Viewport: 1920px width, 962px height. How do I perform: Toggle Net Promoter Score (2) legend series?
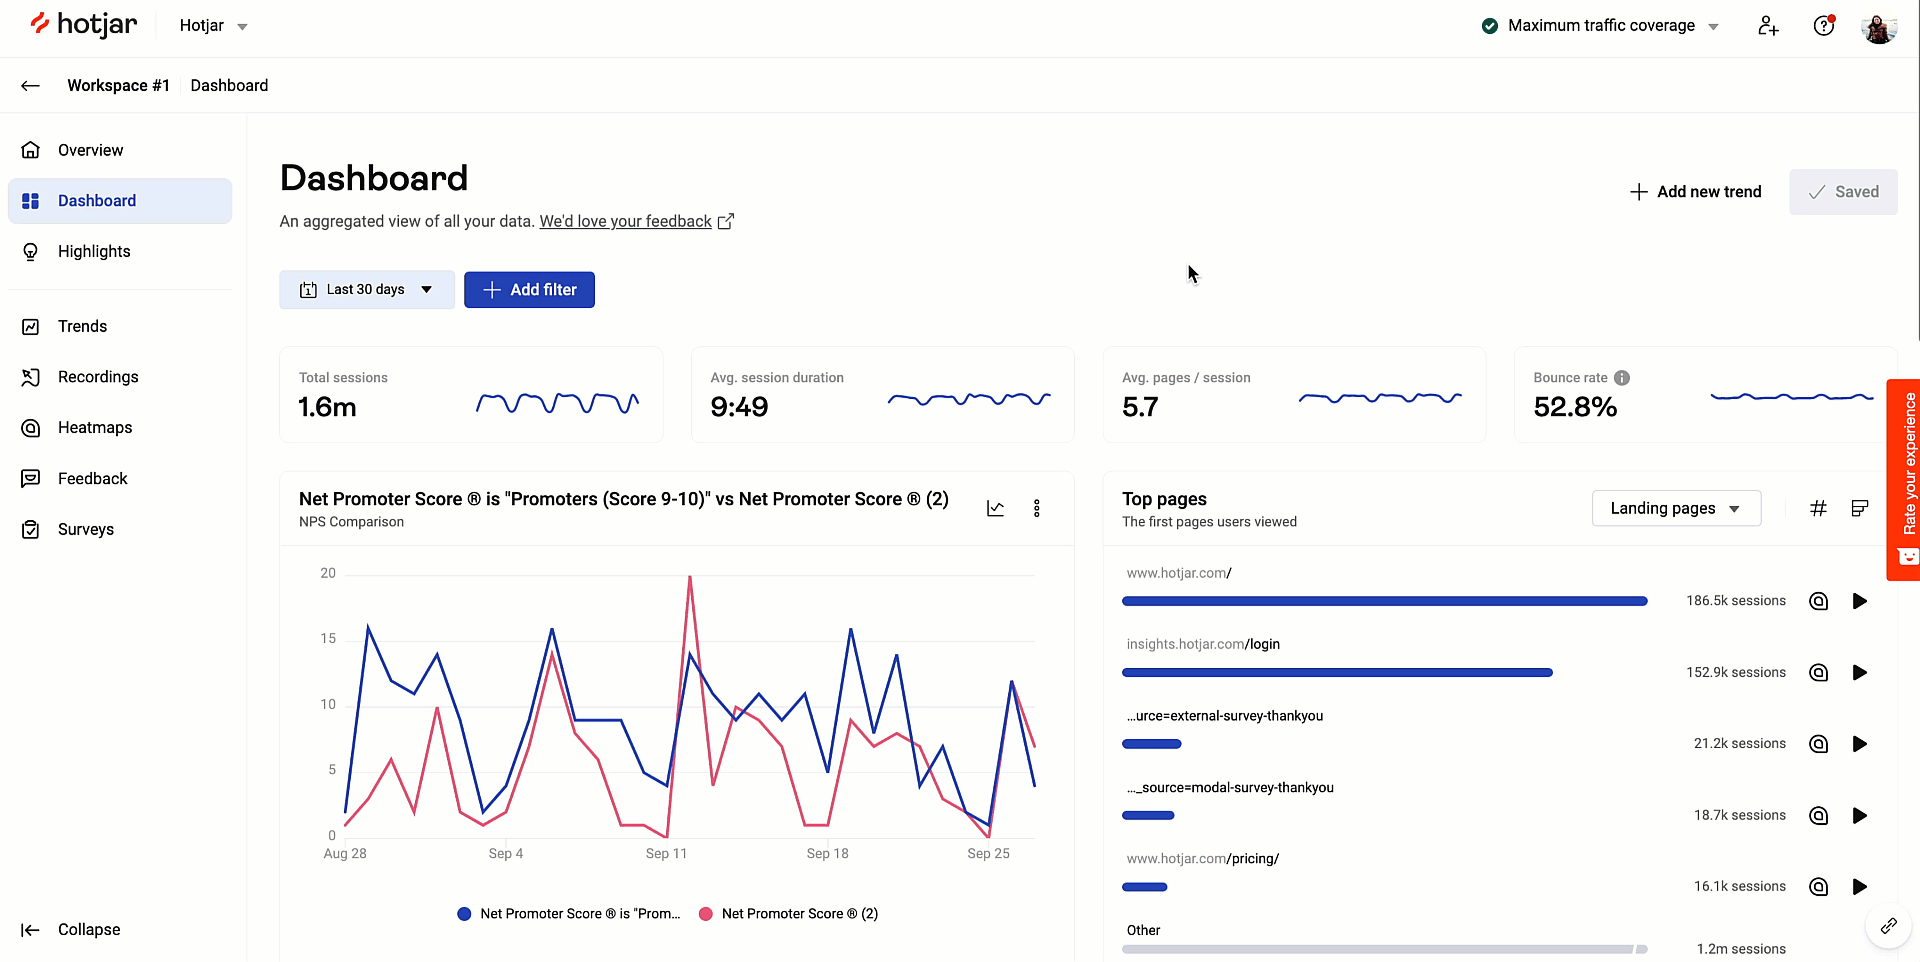(789, 914)
